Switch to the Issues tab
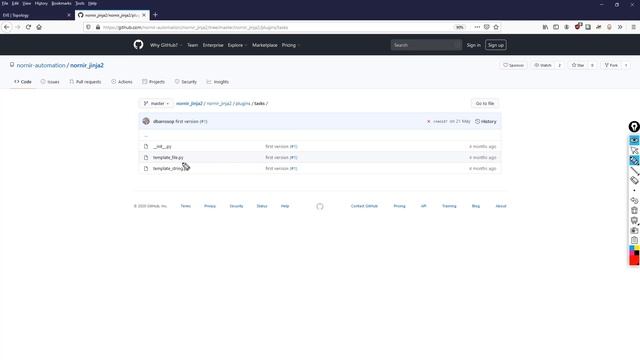The image size is (640, 360). 50,82
